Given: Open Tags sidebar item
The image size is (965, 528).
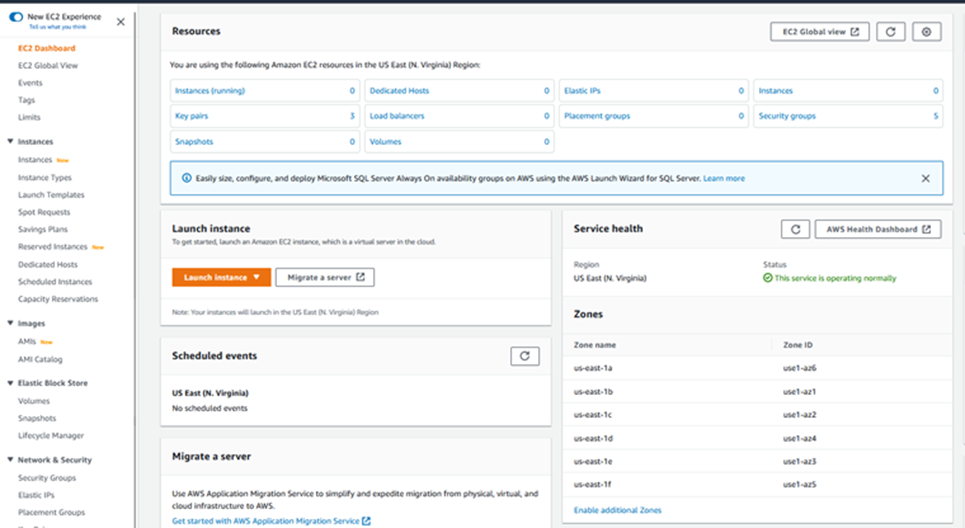Looking at the screenshot, I should pyautogui.click(x=26, y=100).
